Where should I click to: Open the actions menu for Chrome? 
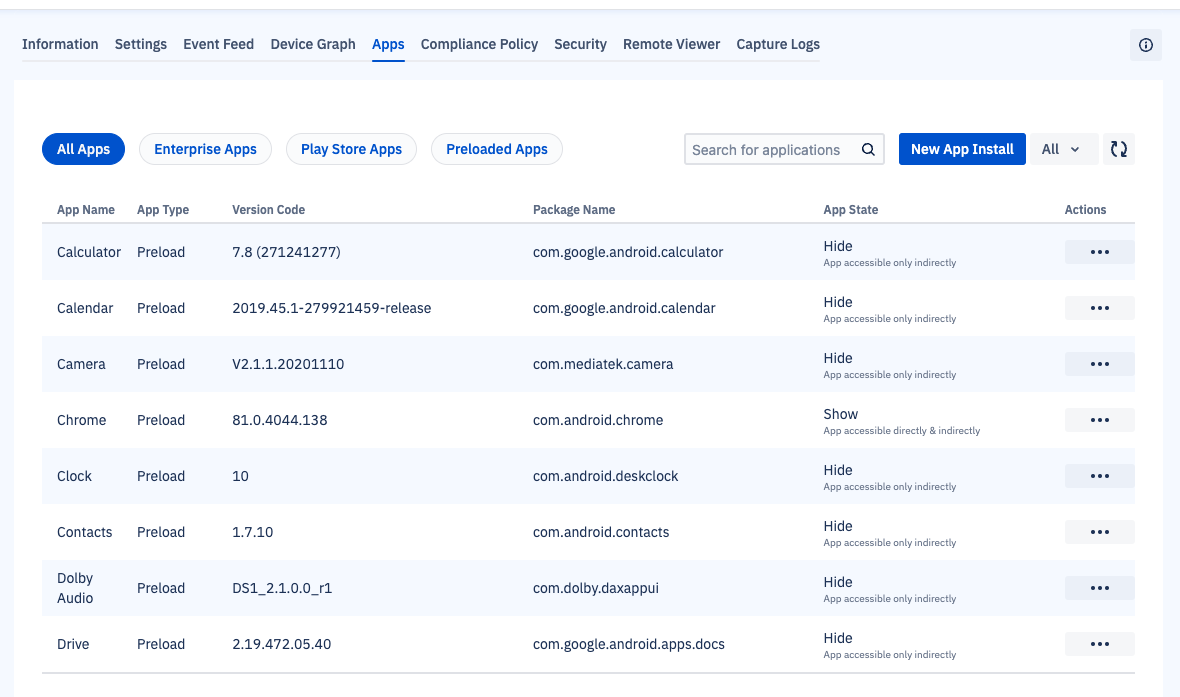[x=1099, y=420]
